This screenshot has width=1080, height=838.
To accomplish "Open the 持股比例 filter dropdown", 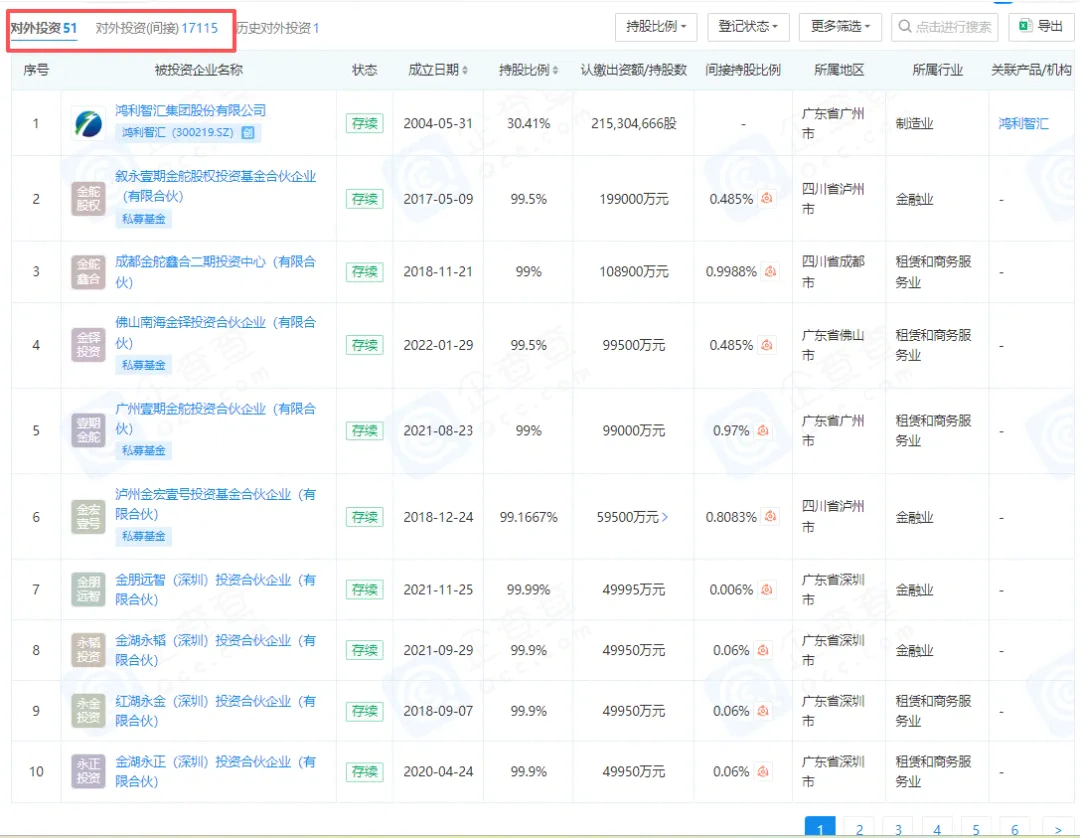I will (x=655, y=26).
